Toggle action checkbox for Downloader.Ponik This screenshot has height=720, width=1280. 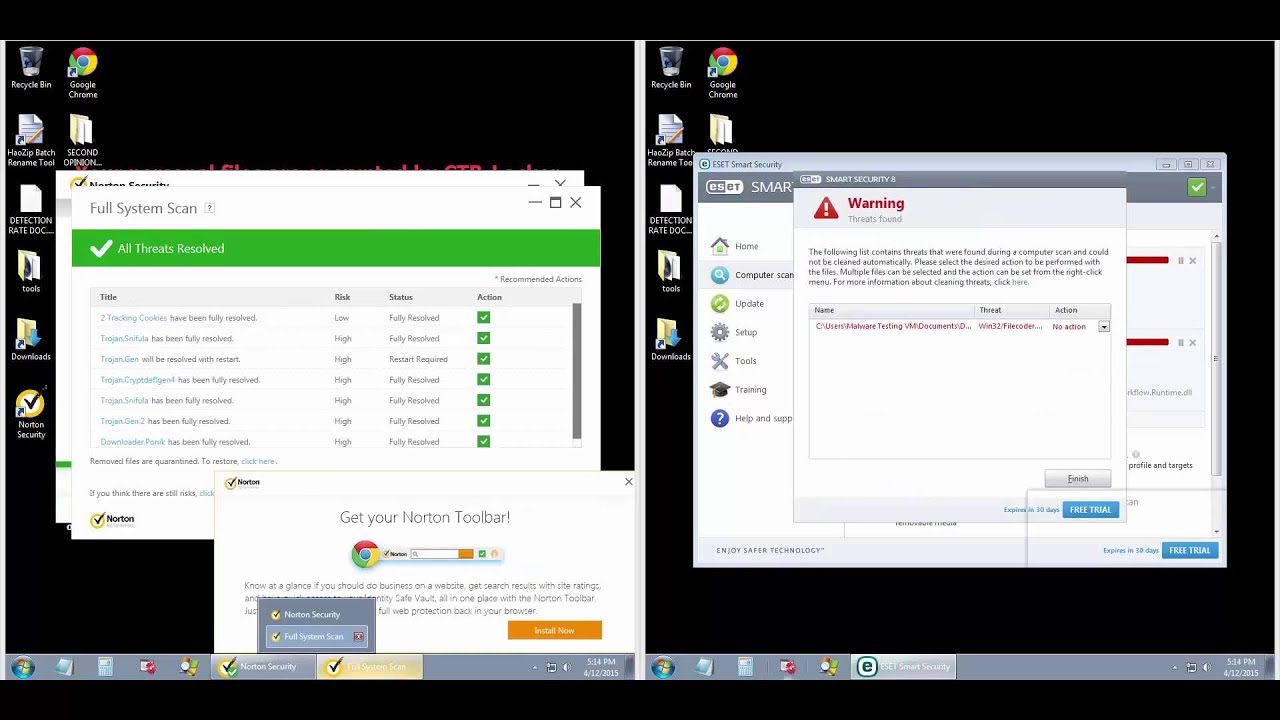pos(484,442)
